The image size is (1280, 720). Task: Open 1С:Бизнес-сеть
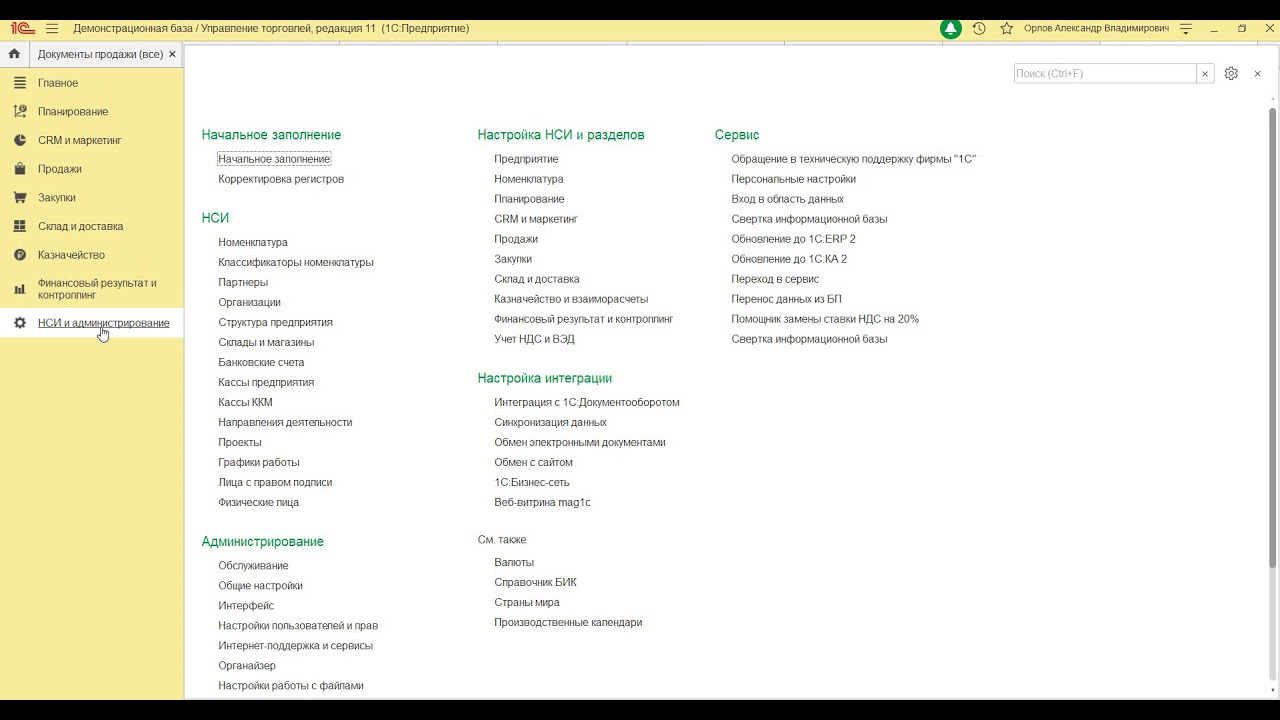pos(532,482)
